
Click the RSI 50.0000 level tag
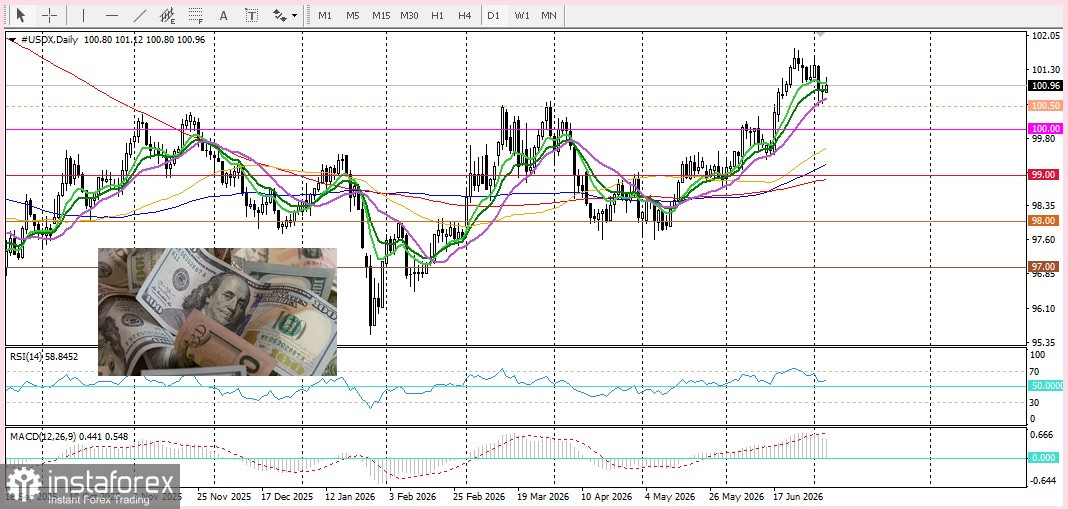point(1046,386)
